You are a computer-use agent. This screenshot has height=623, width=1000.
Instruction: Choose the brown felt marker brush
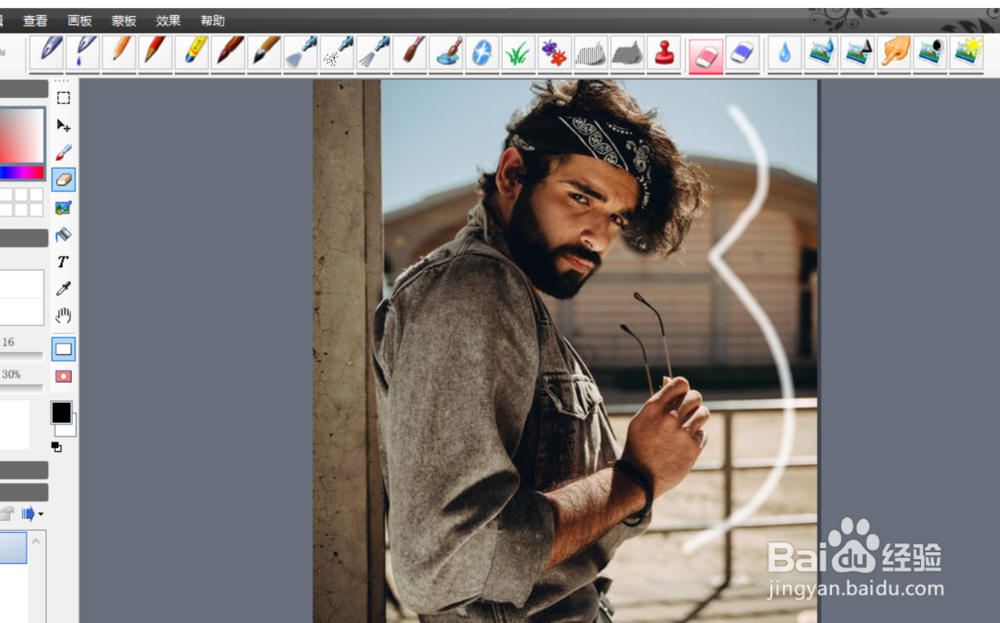[228, 54]
